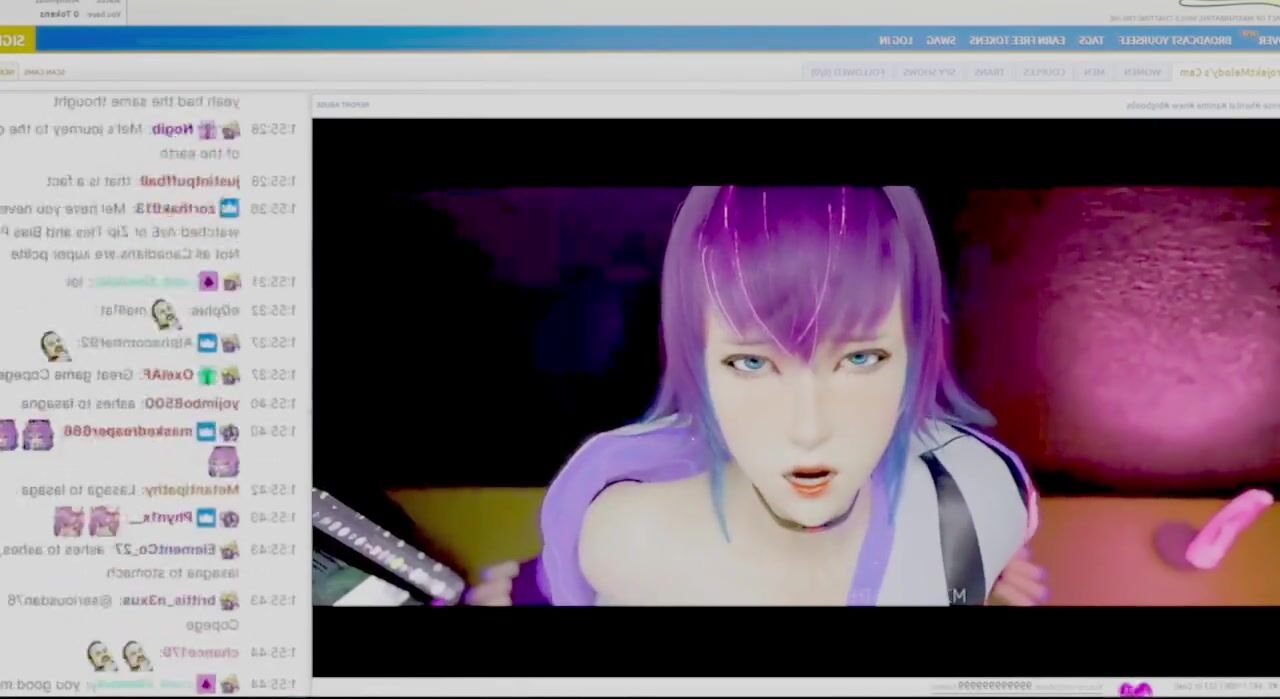Viewport: 1280px width, 699px height.
Task: Click username justinlpuffball in chat
Action: click(189, 181)
